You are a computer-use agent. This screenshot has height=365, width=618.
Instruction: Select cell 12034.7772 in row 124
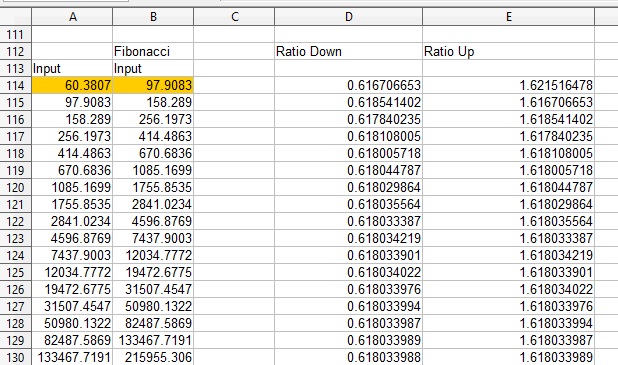click(x=153, y=255)
